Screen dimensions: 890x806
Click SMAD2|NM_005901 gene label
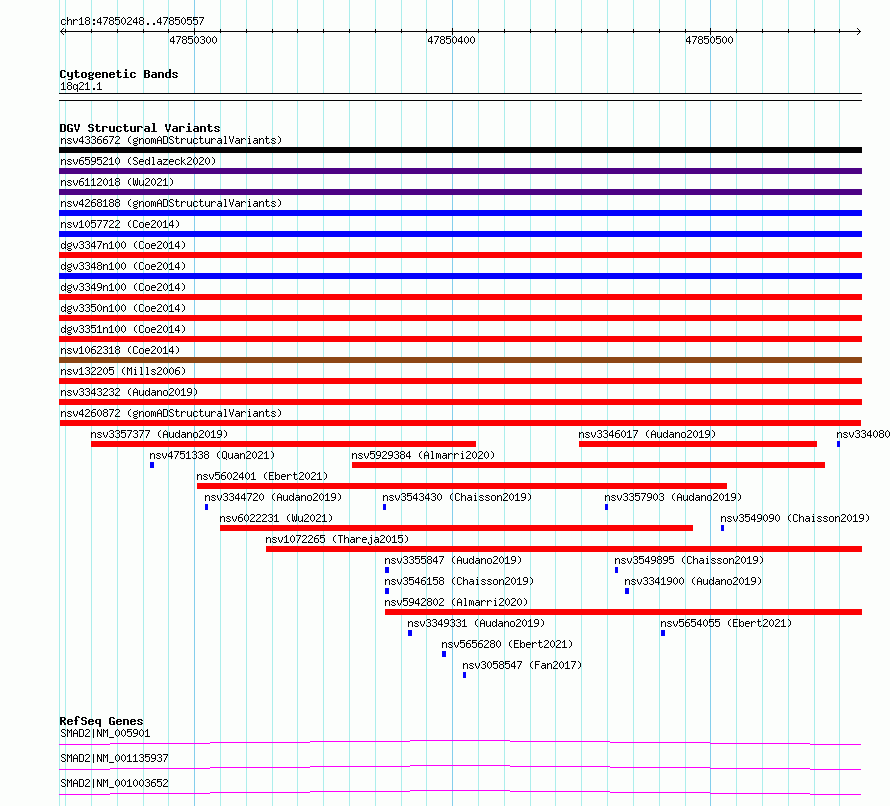[x=105, y=733]
